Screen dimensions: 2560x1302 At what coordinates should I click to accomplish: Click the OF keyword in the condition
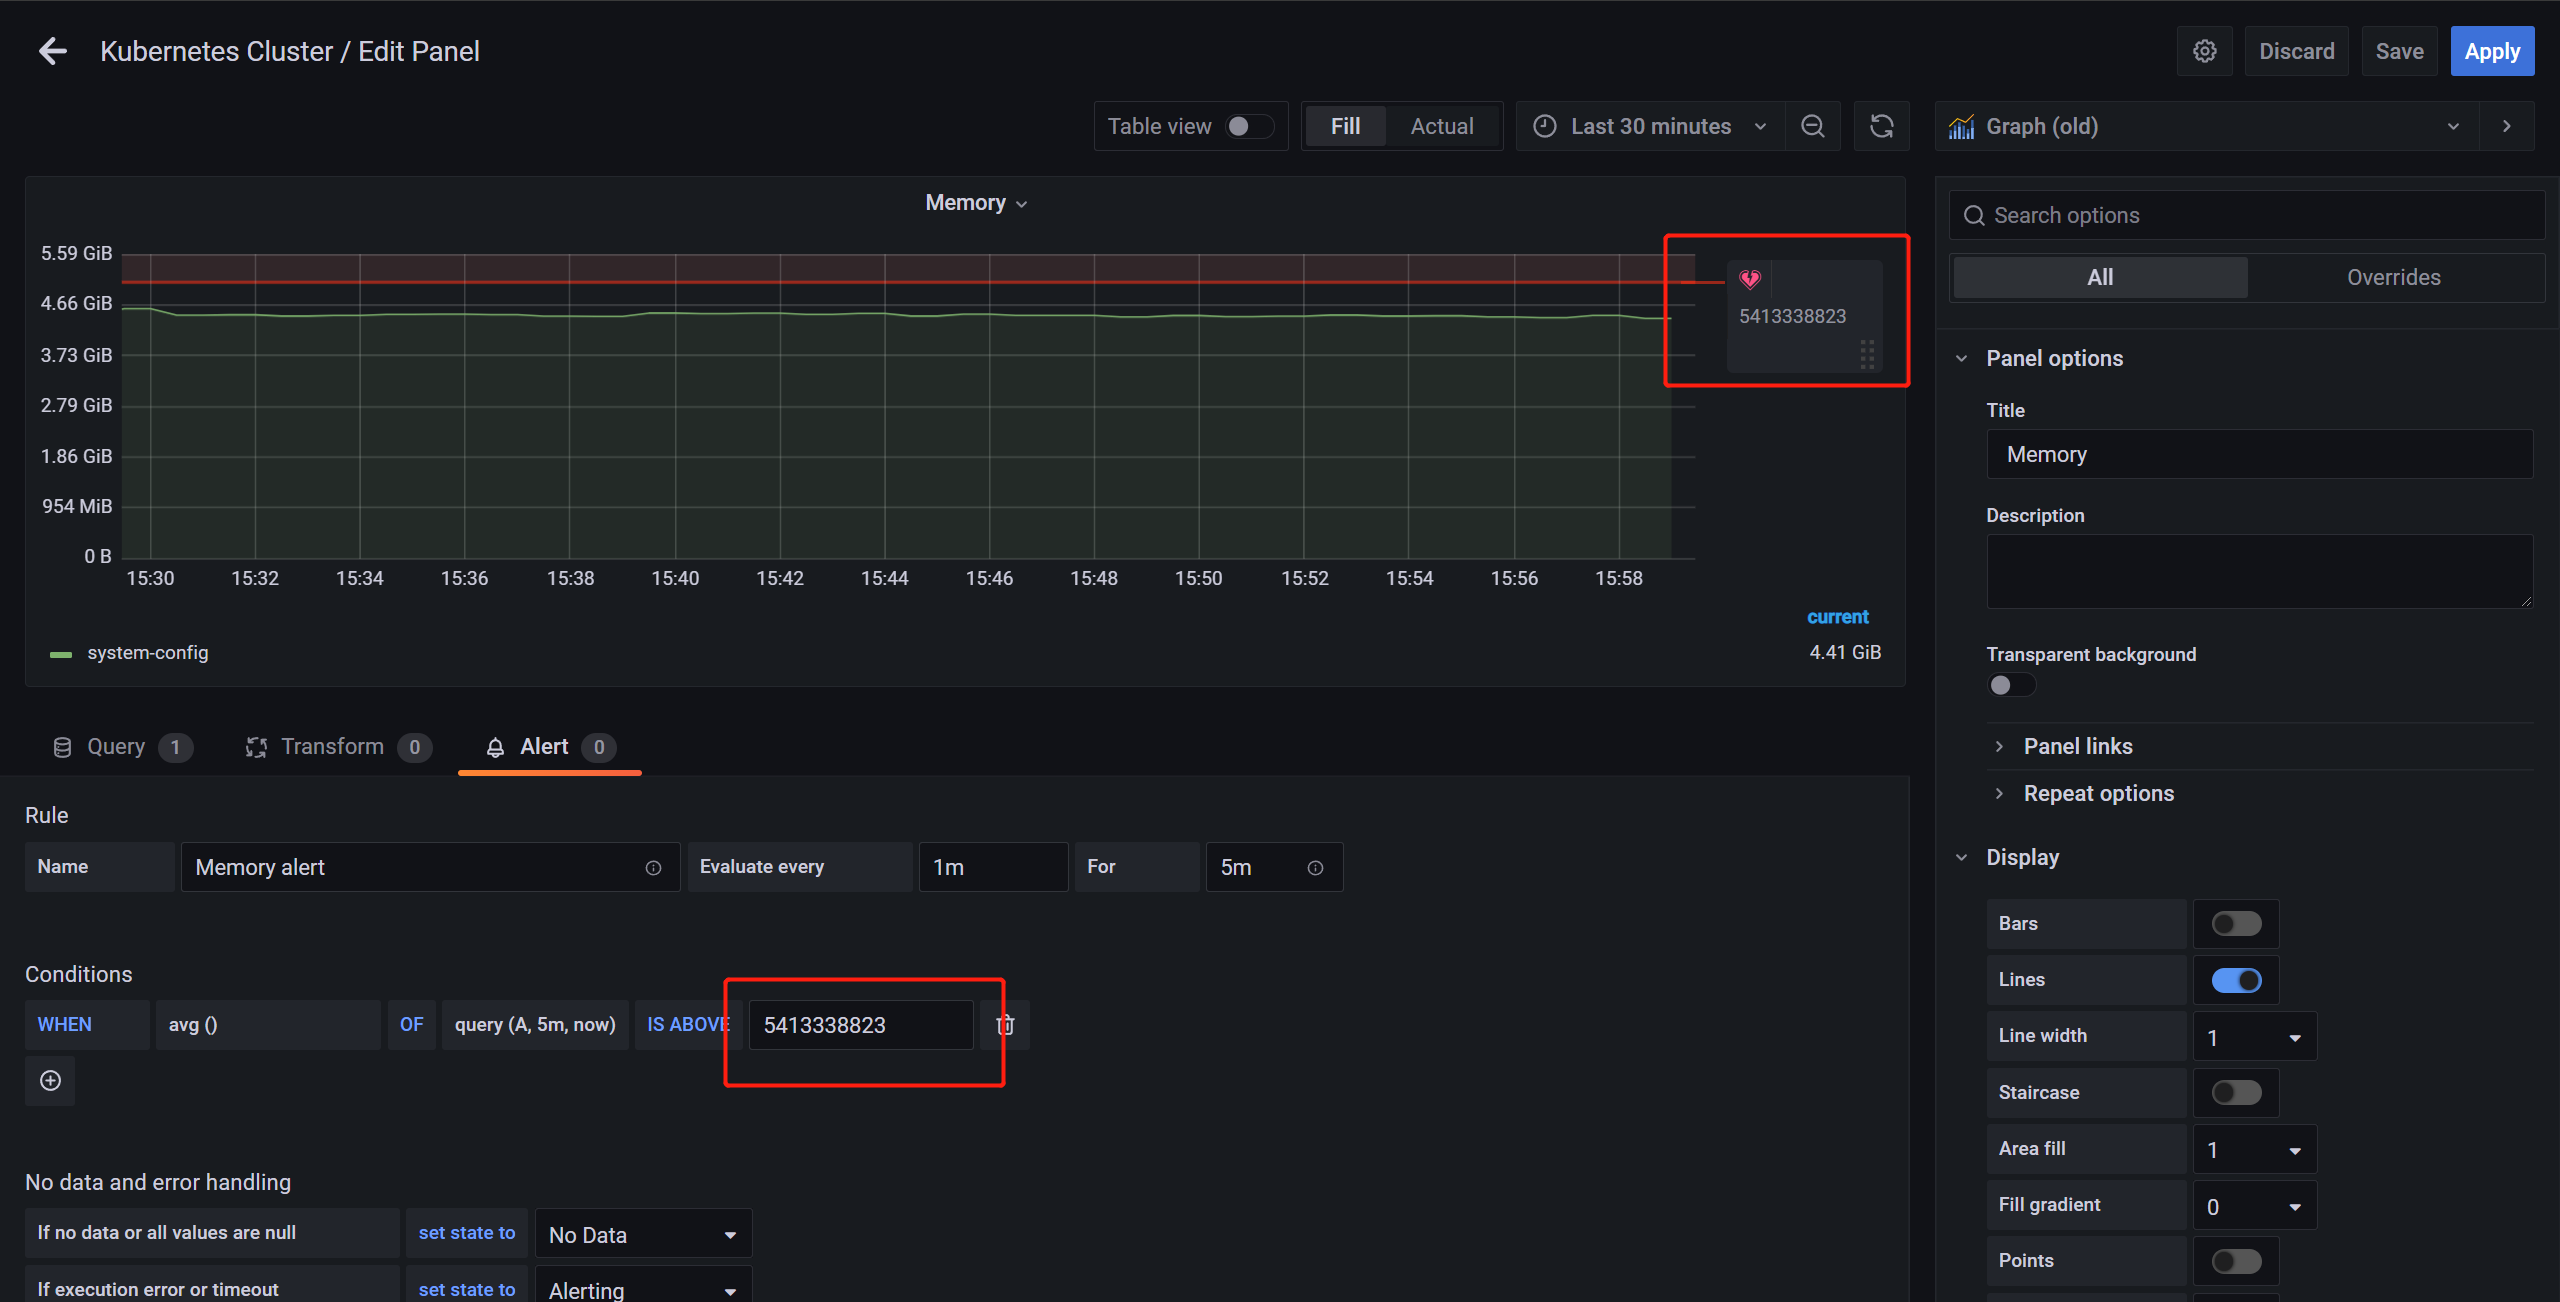411,1025
